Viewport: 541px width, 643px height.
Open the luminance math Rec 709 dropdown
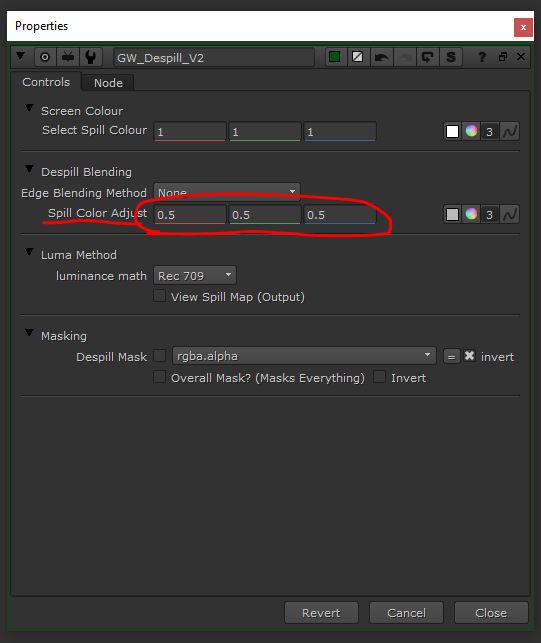(x=195, y=275)
